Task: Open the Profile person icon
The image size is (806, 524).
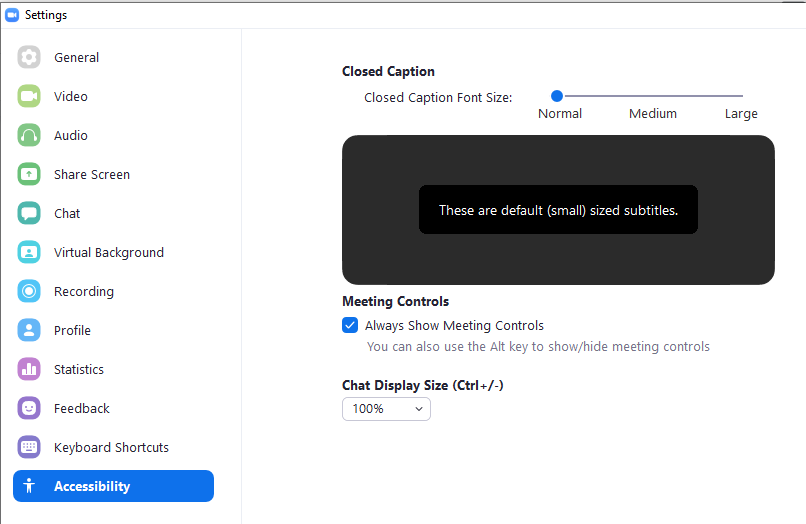Action: click(x=29, y=330)
